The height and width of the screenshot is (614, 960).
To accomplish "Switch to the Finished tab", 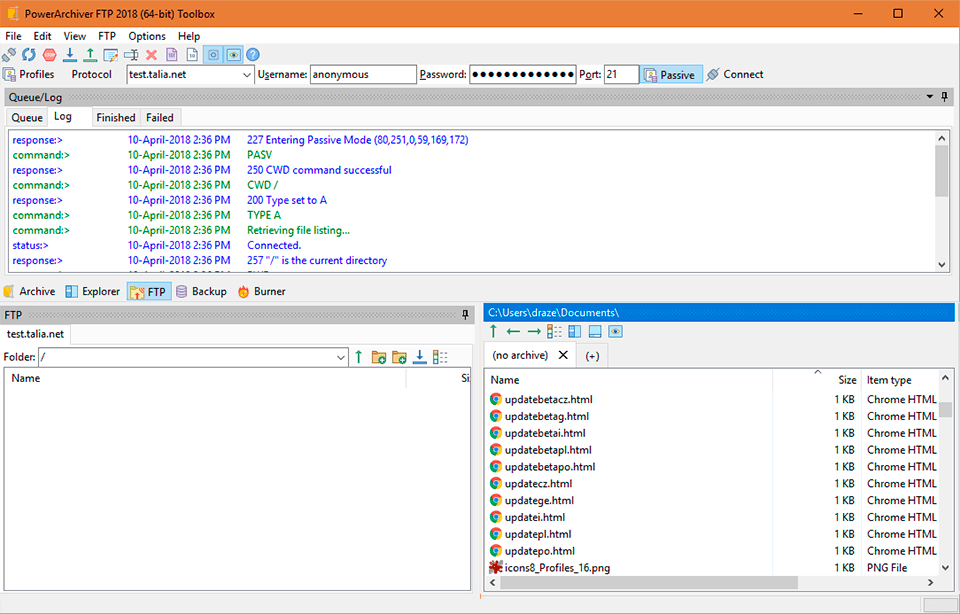I will [115, 117].
